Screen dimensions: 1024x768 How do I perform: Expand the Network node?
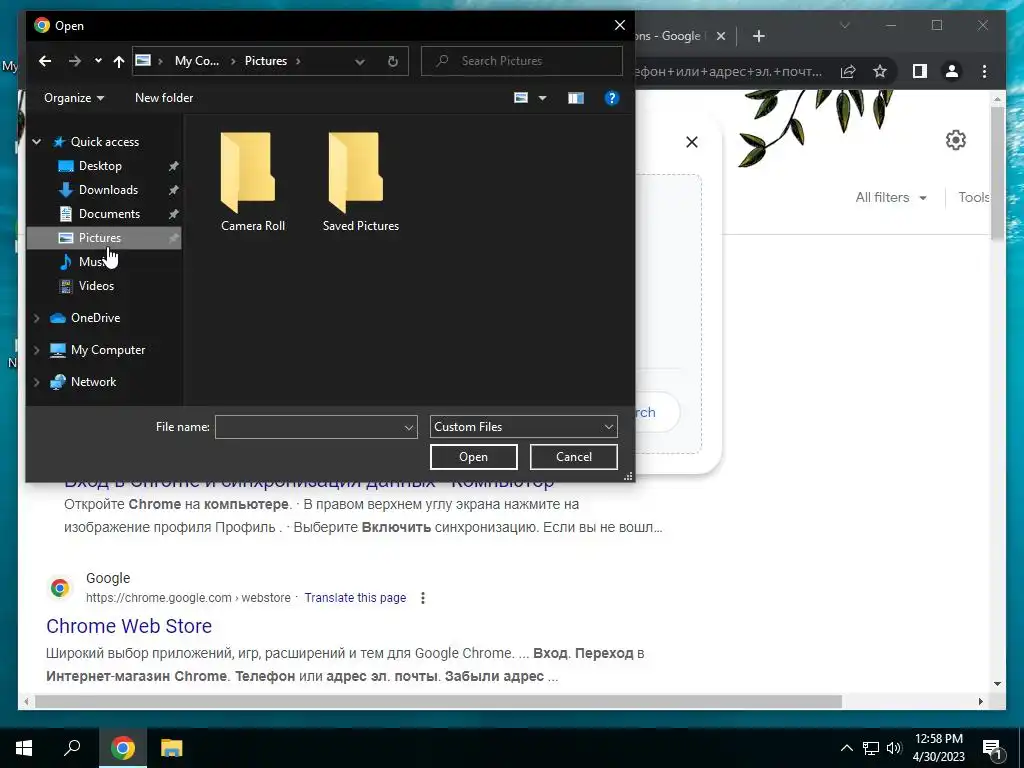tap(37, 382)
